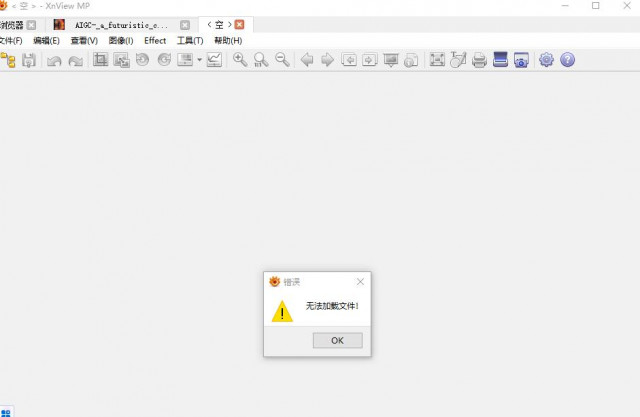Image resolution: width=640 pixels, height=417 pixels.
Task: Click the Zoom in magnifier
Action: click(x=240, y=60)
